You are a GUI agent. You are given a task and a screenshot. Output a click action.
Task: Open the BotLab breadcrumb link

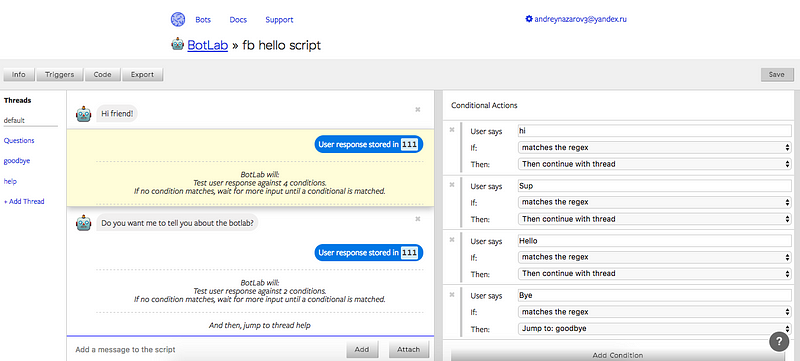(x=208, y=45)
